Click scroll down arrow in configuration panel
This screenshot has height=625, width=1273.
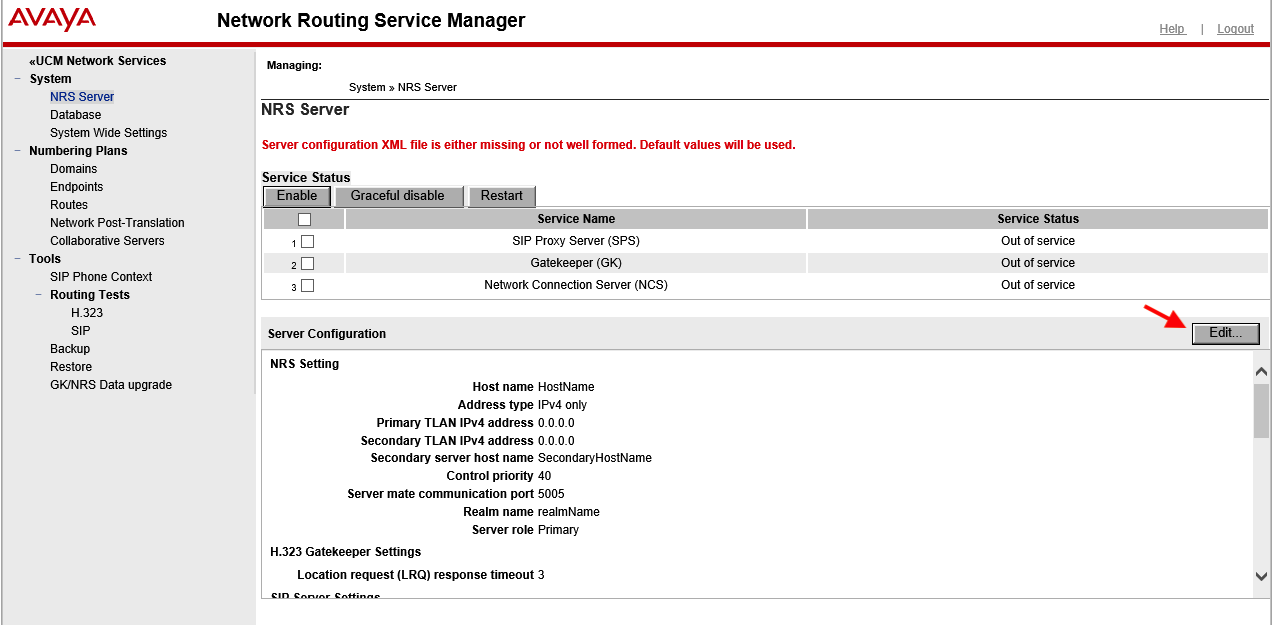point(1262,577)
